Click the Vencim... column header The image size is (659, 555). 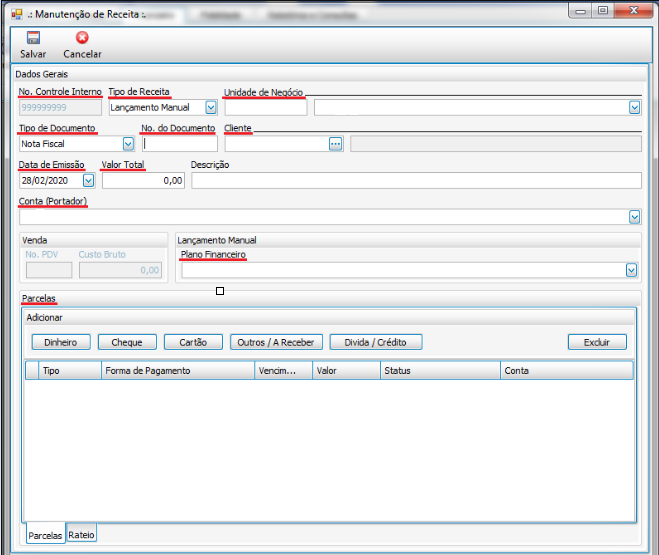(x=283, y=371)
